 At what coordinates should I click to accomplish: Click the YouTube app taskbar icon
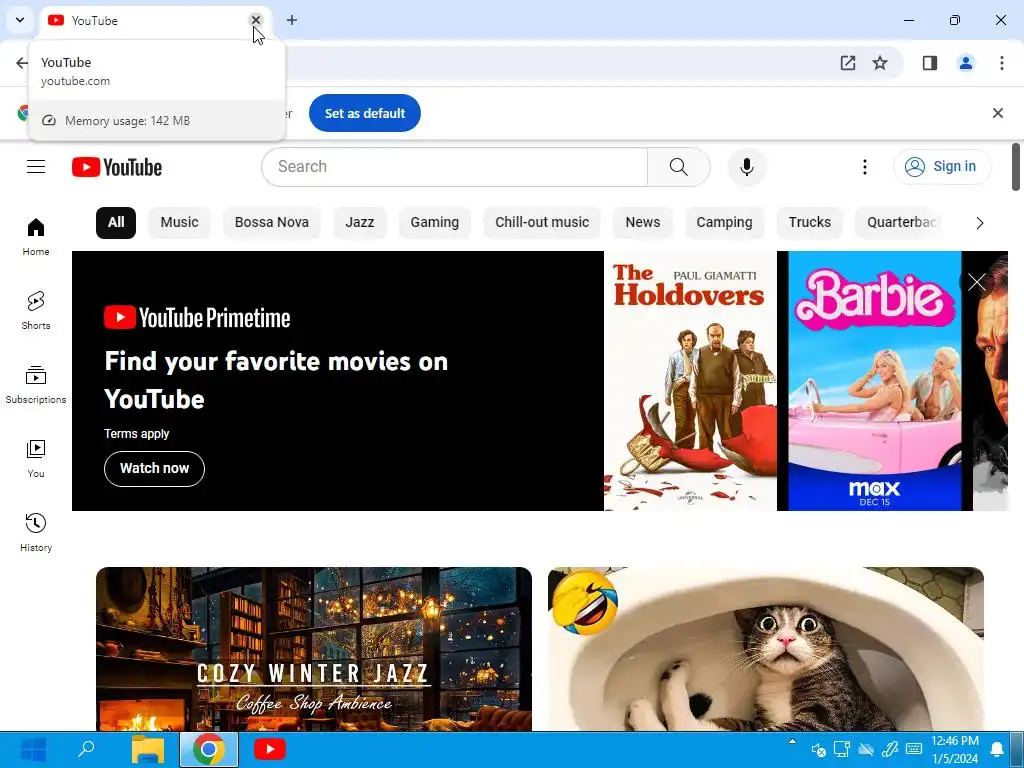[270, 749]
